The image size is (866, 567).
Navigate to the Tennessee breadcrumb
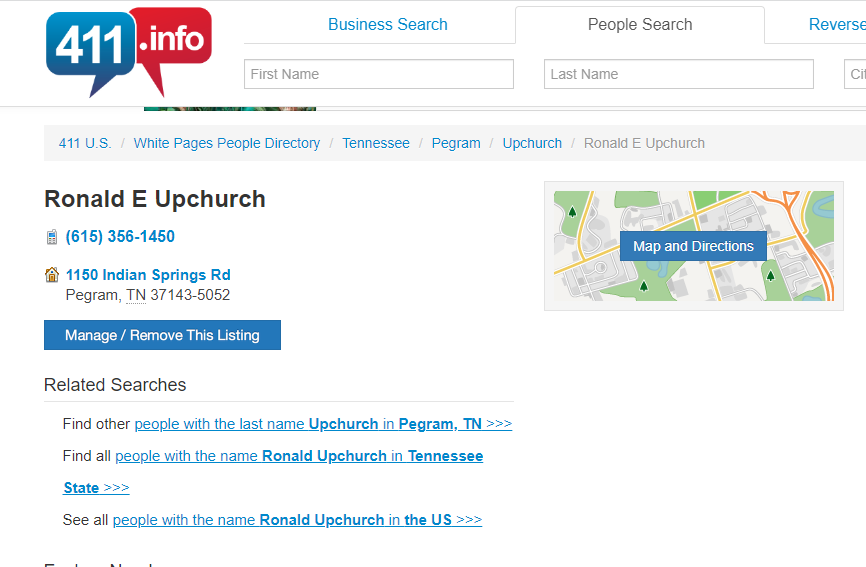pos(376,143)
